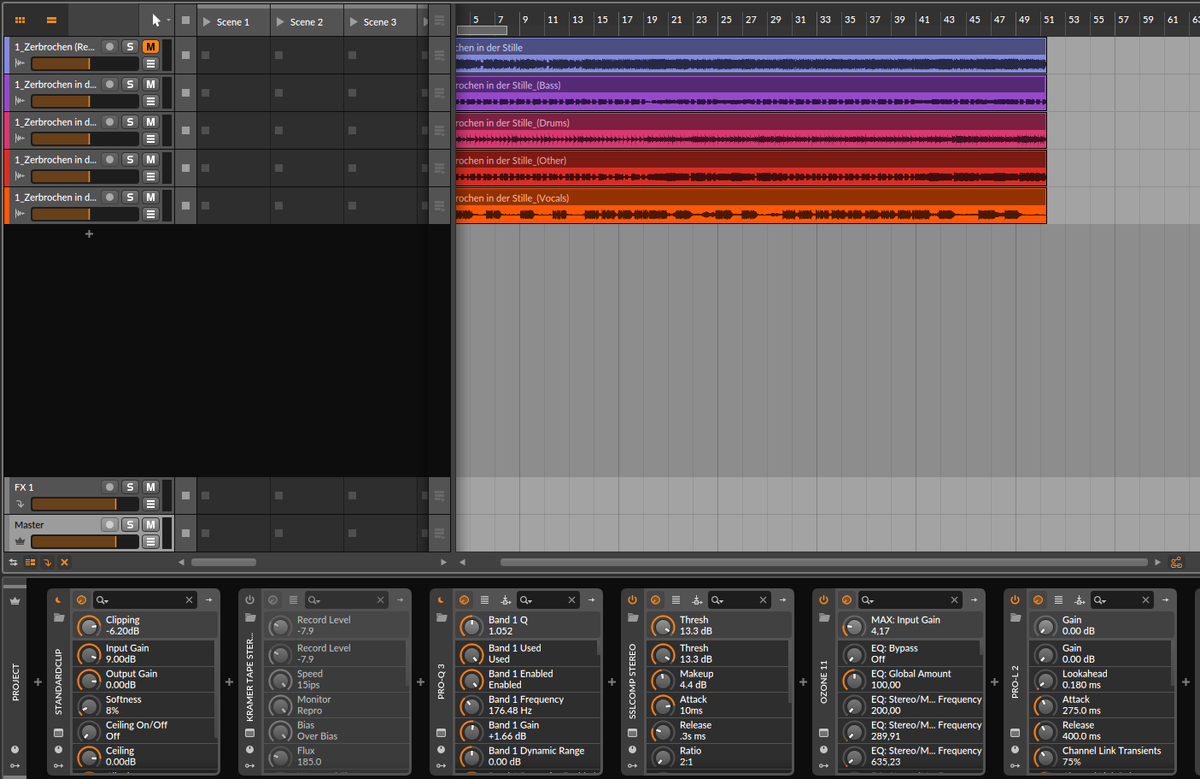Click PRO-L 2 parameter list icon
Screen dimensions: 1200x779
click(1058, 600)
